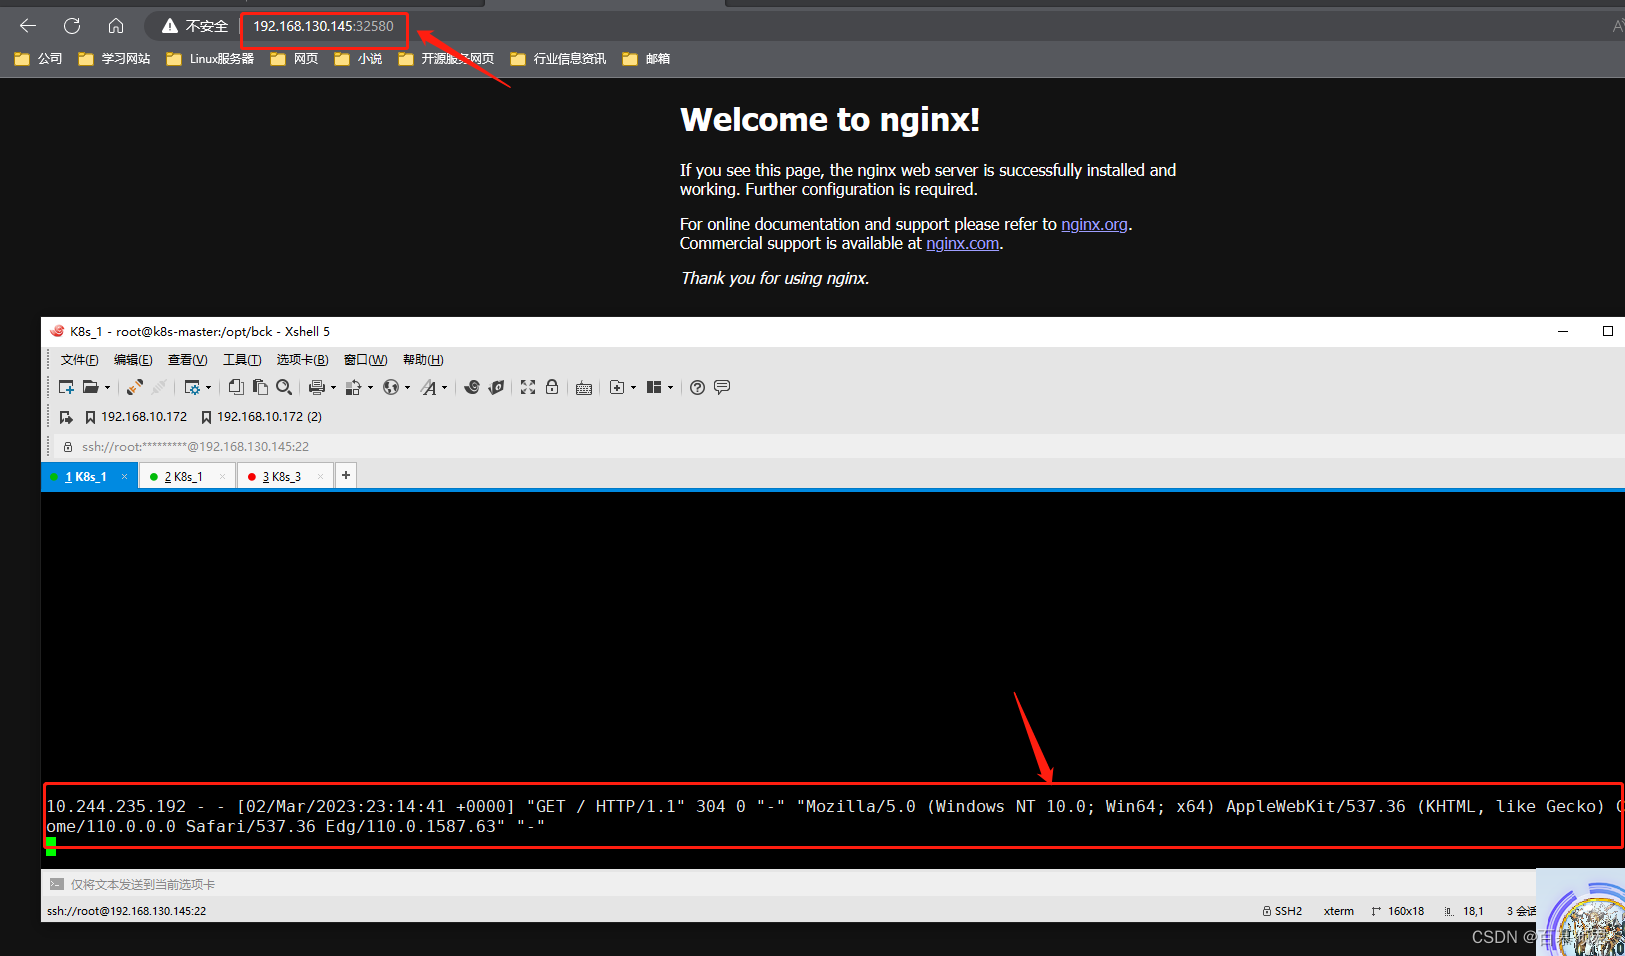Open the 工具(T) menu

pos(242,360)
